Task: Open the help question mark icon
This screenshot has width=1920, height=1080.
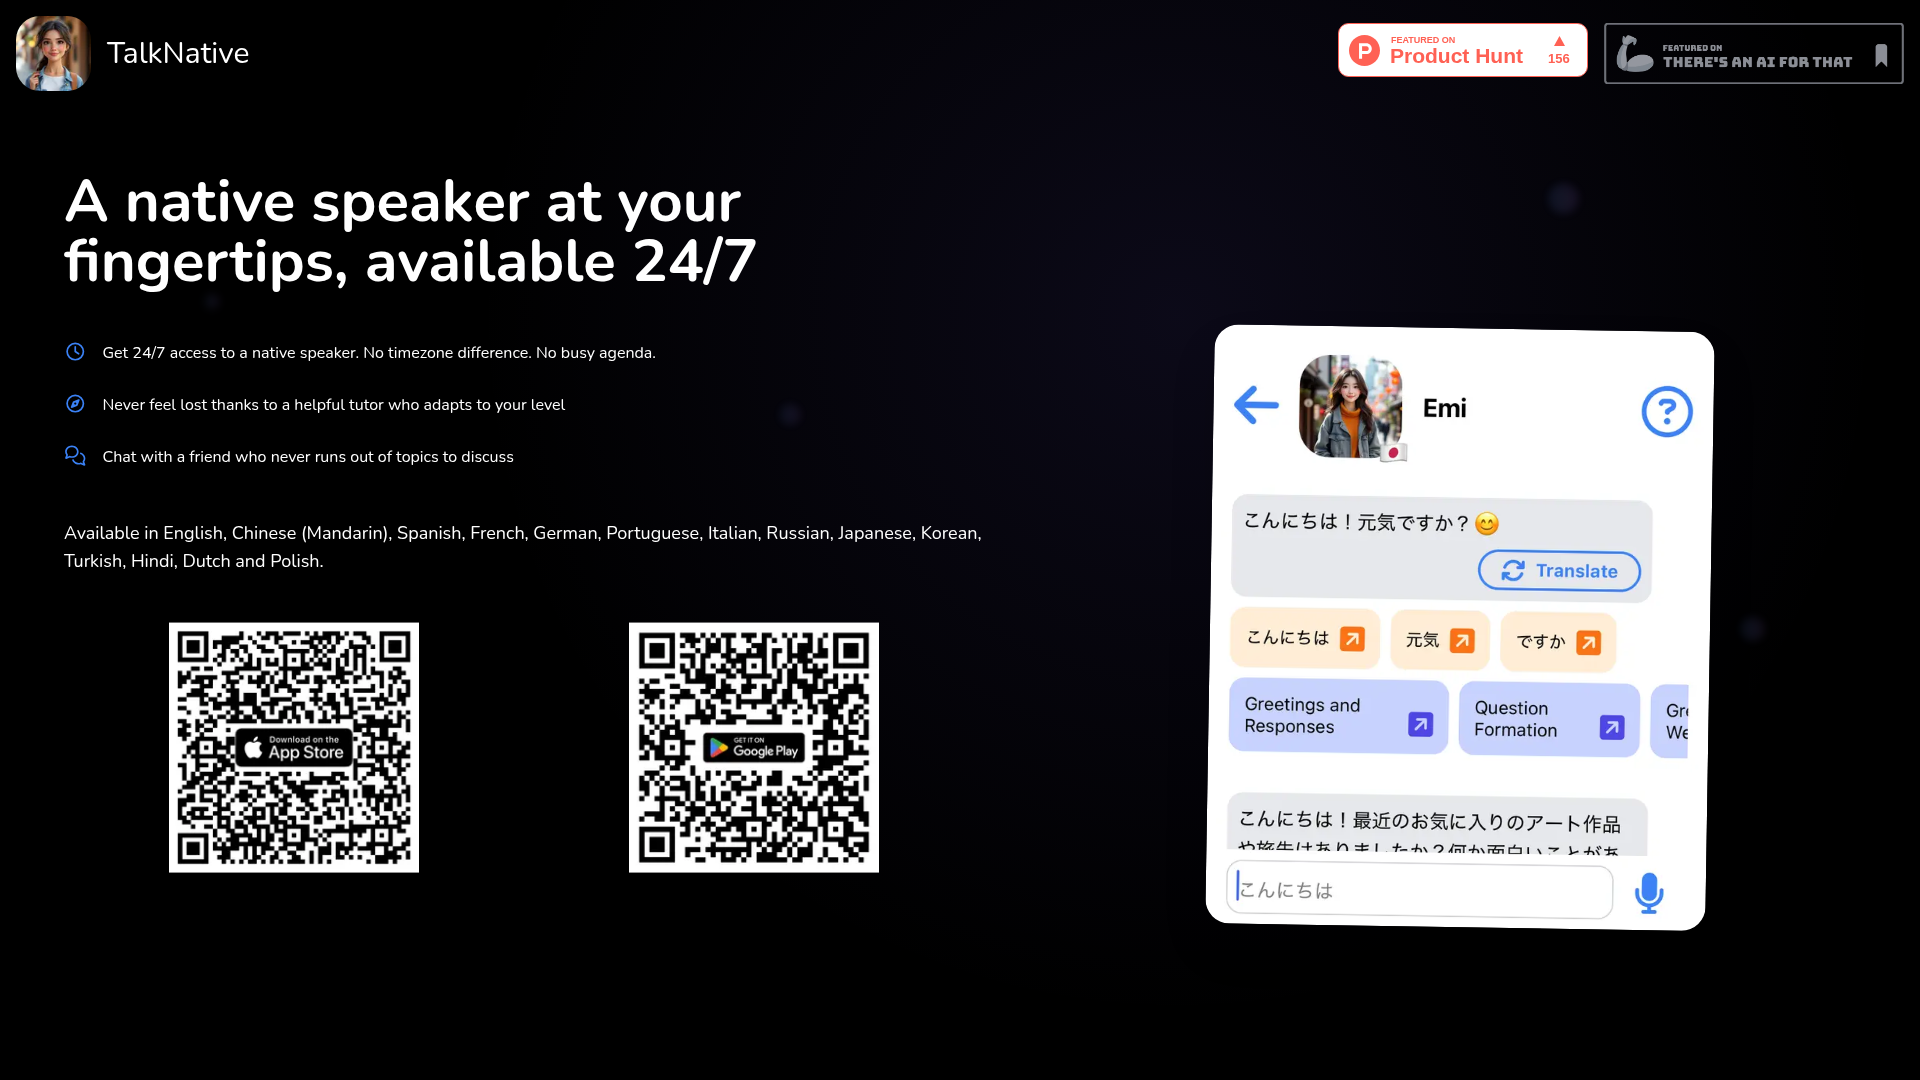Action: pos(1666,411)
